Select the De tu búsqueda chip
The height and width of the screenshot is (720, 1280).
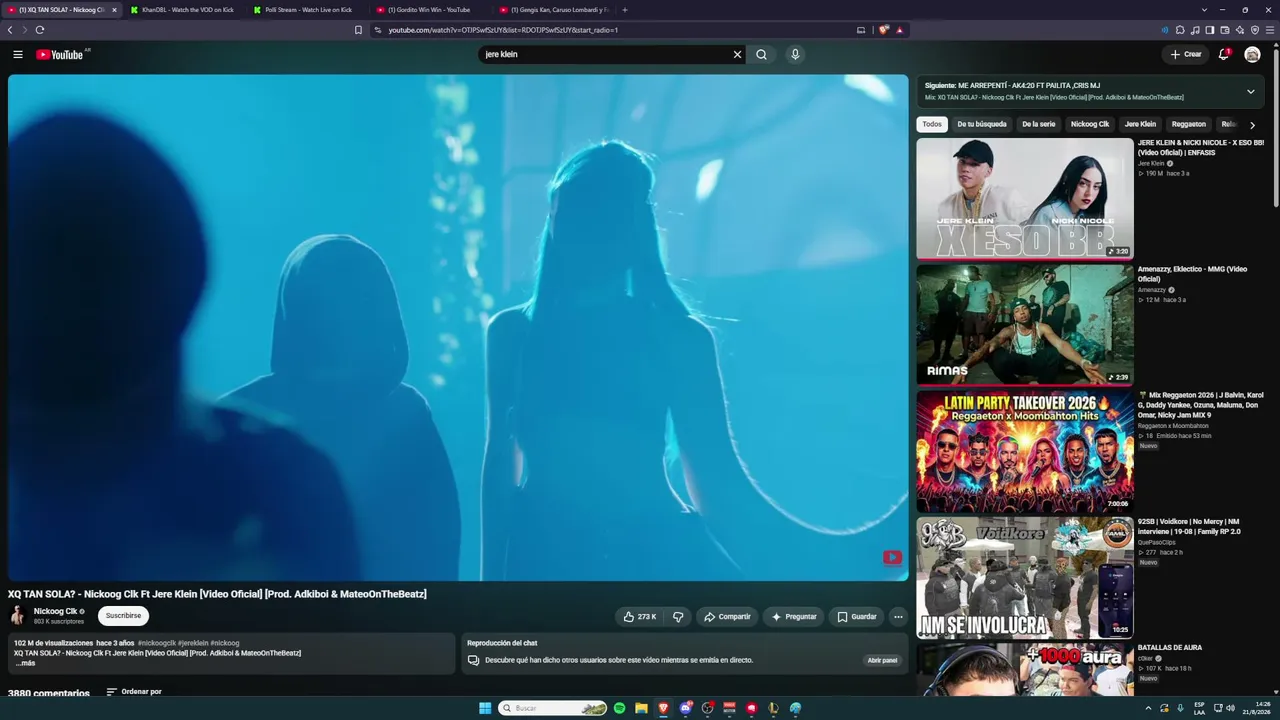tap(982, 124)
